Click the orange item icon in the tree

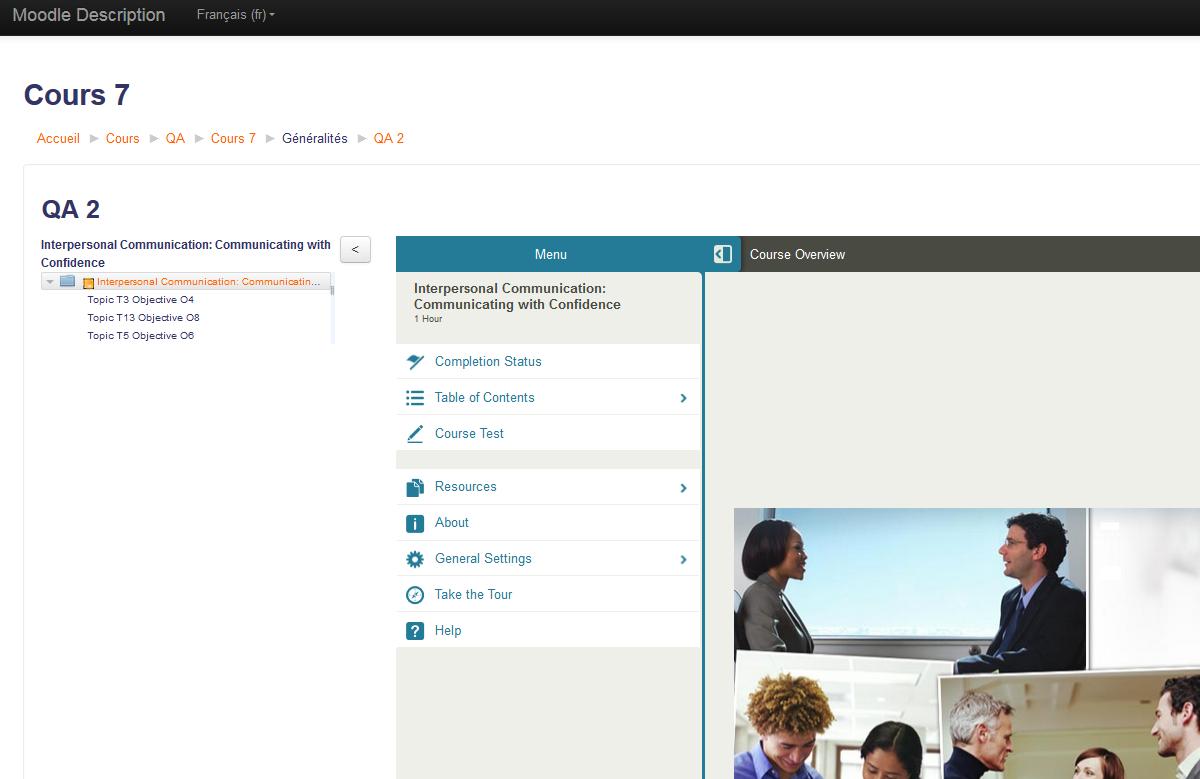88,283
